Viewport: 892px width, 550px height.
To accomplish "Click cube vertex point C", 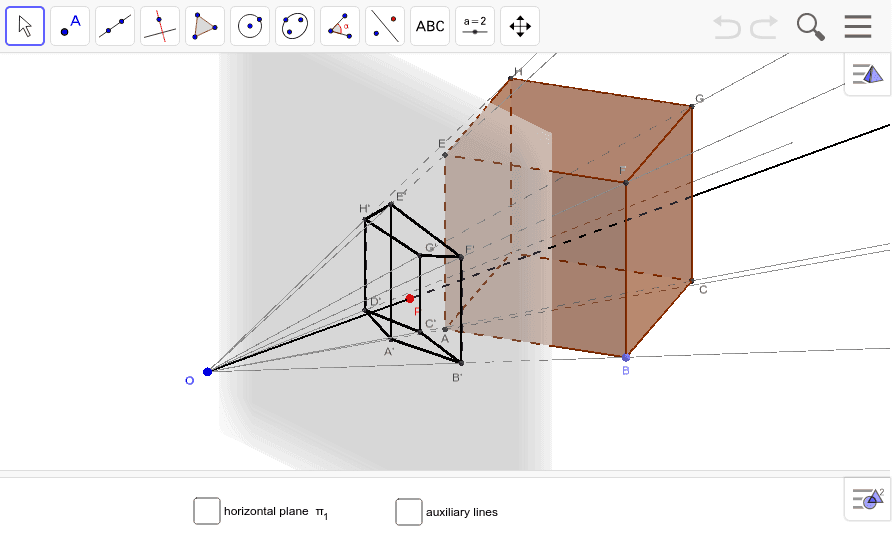I will pyautogui.click(x=692, y=281).
